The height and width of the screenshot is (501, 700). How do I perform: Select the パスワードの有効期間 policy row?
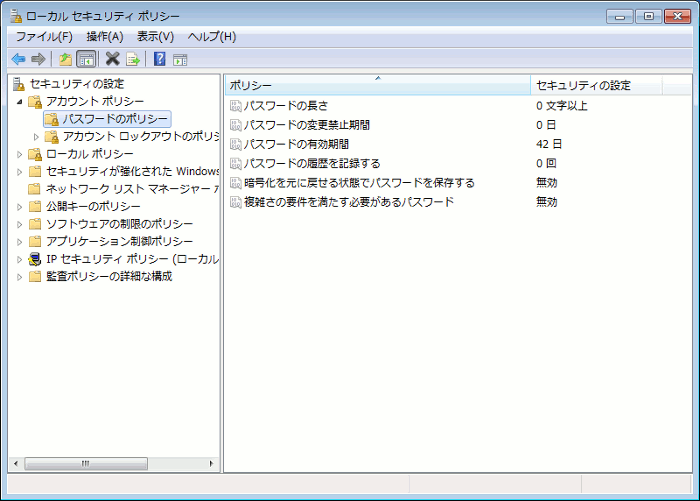pos(296,144)
